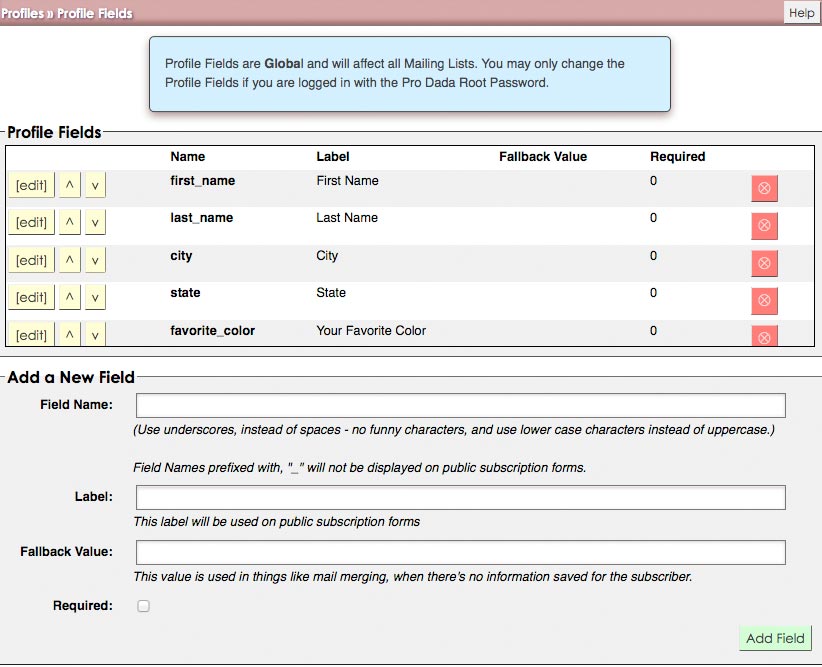
Task: Delete the last_name profile field
Action: pyautogui.click(x=764, y=226)
